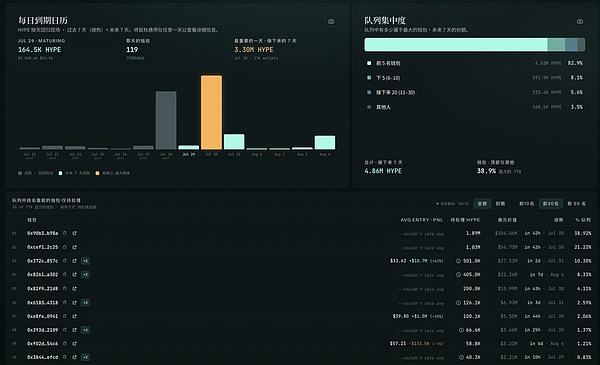600x365 pixels.
Task: Open external link for wallet 0xe8fe..0941
Action: coord(74,316)
